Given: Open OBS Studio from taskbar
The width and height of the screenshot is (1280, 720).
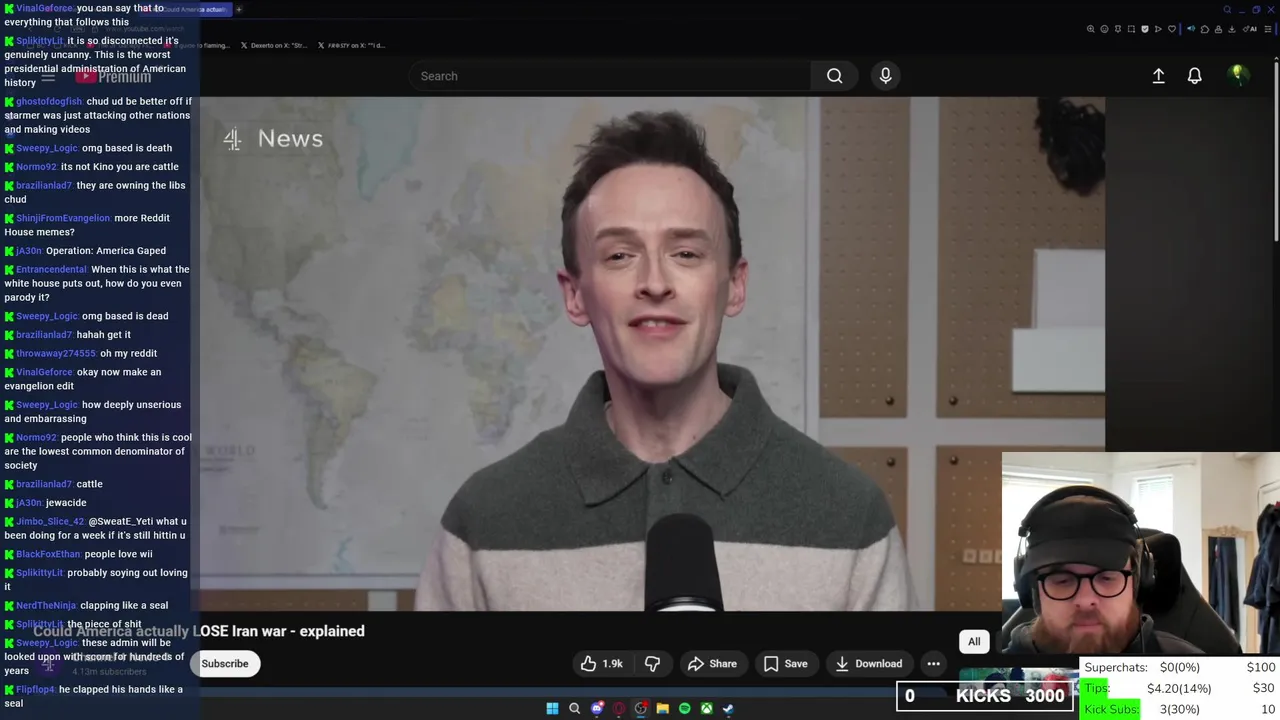Looking at the screenshot, I should 641,709.
